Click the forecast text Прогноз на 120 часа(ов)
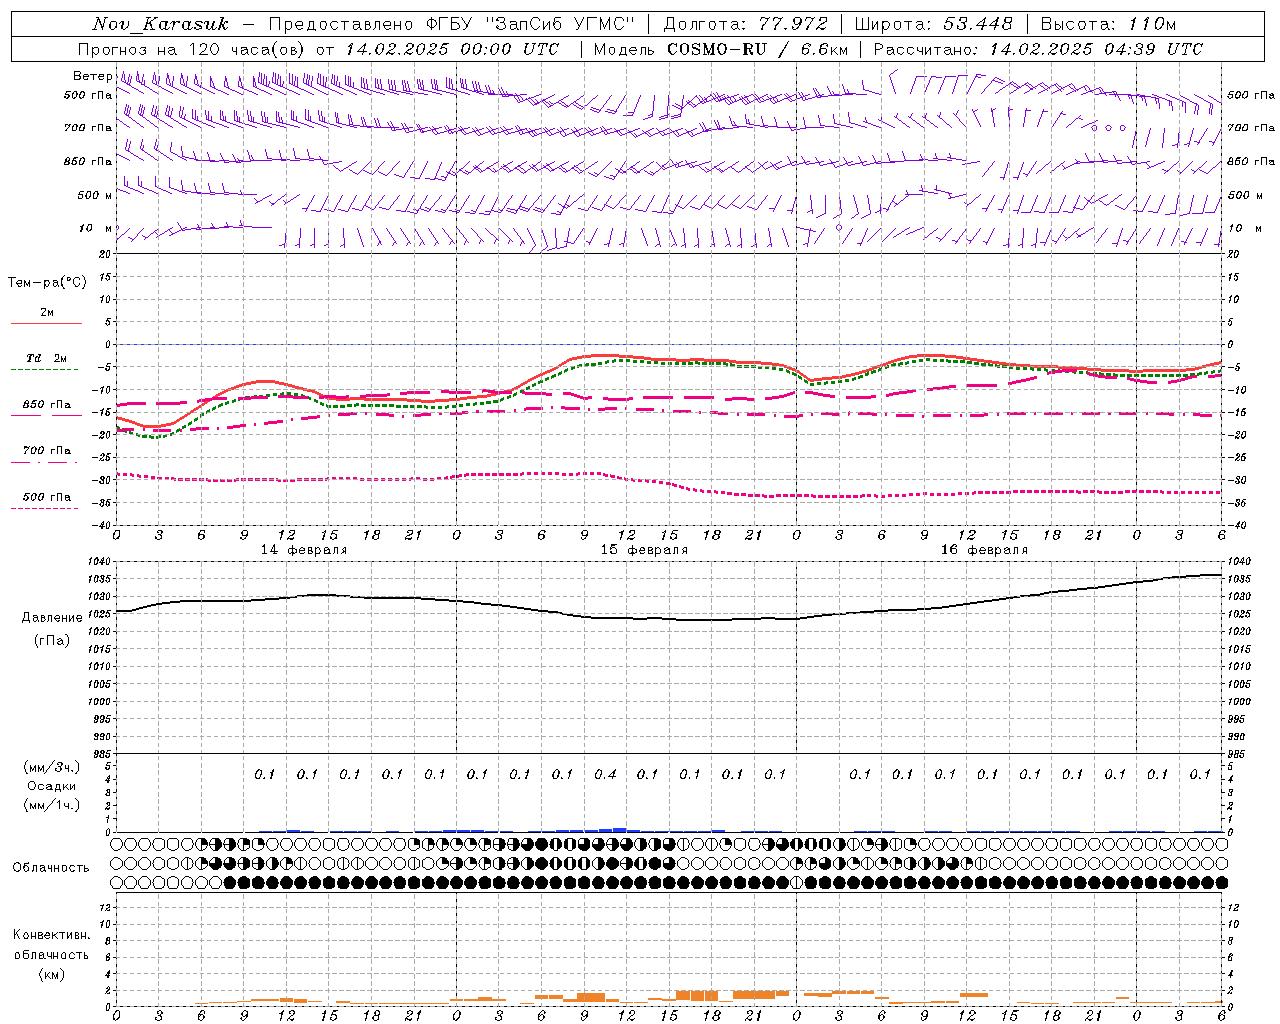Image resolution: width=1280 pixels, height=1024 pixels. point(192,49)
